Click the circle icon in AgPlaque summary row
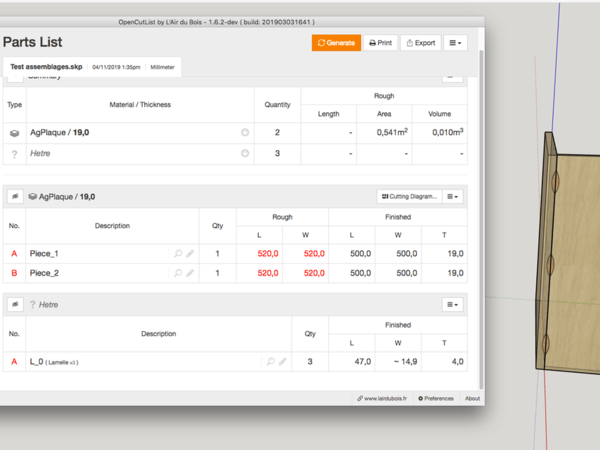Viewport: 600px width, 450px height. (x=245, y=132)
